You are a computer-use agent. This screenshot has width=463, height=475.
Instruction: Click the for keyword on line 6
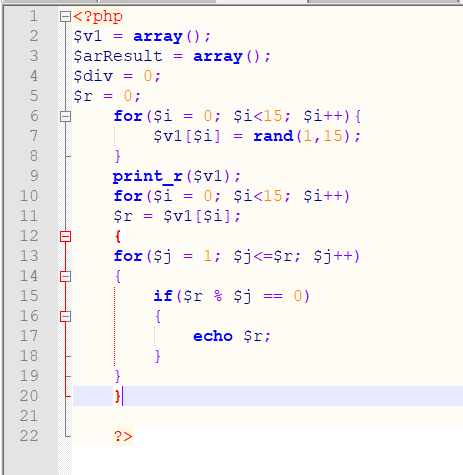128,116
